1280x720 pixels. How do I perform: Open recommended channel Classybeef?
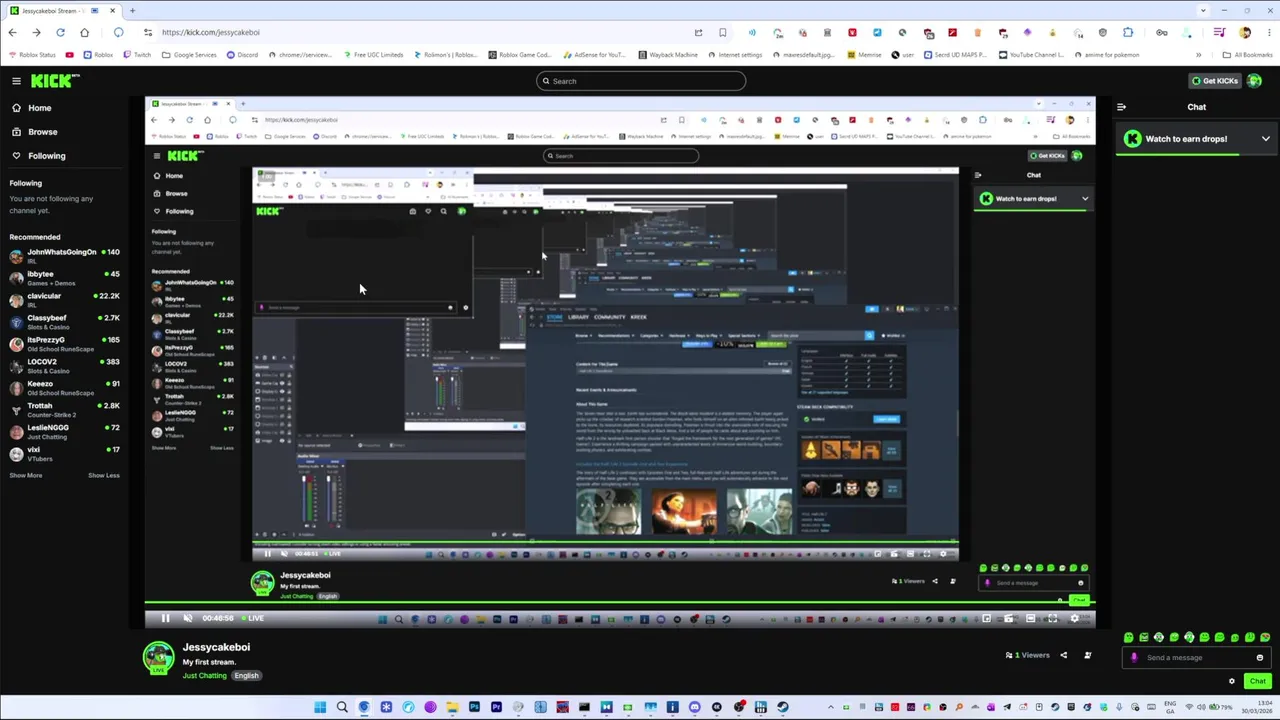pos(64,322)
